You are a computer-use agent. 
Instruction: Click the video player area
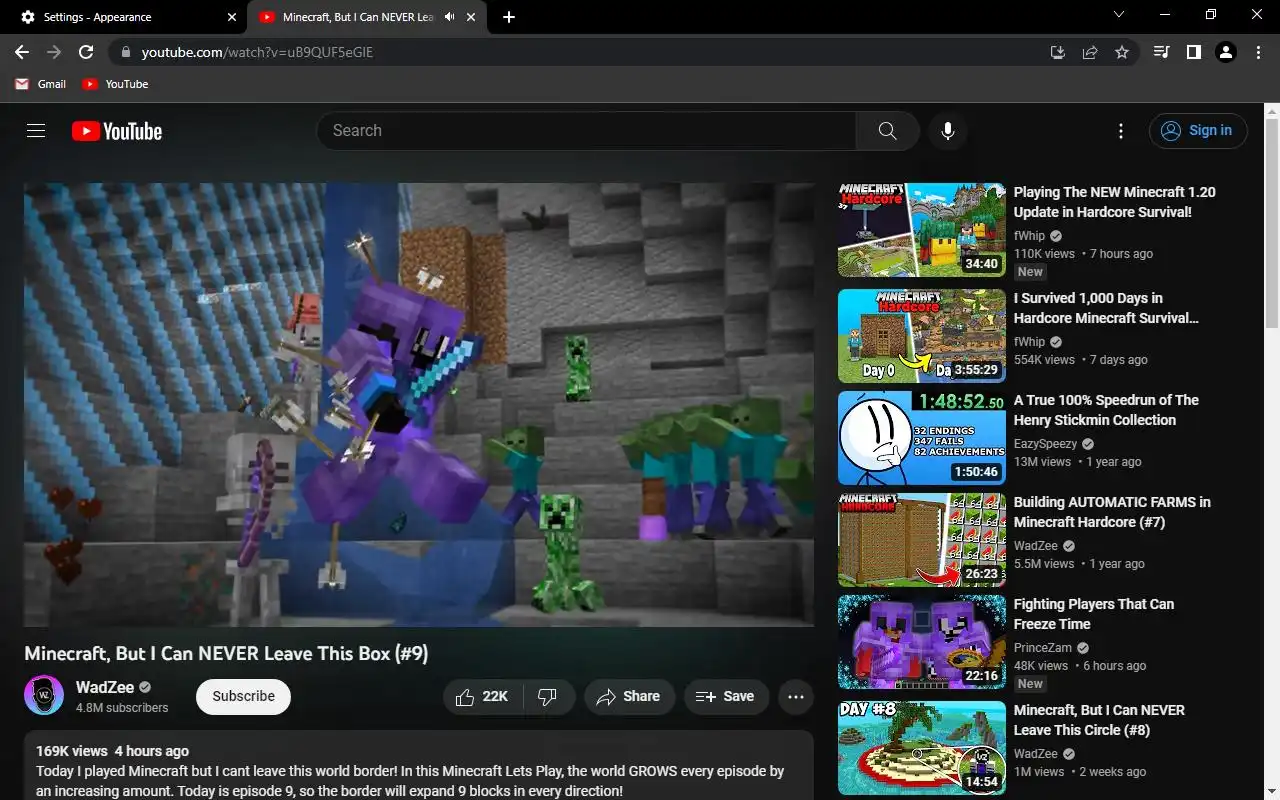click(x=419, y=405)
